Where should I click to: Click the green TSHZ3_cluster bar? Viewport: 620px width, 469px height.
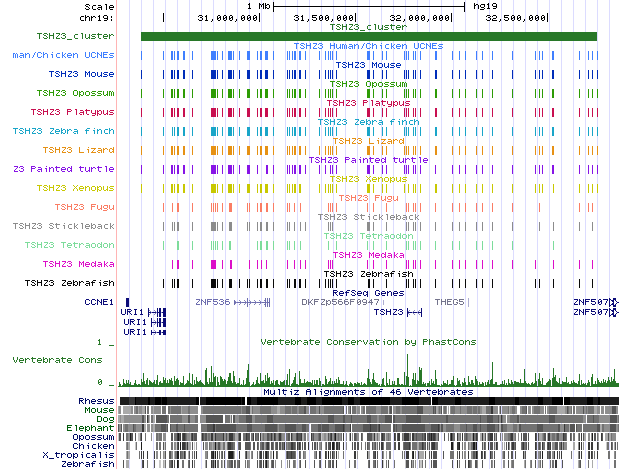coord(368,36)
